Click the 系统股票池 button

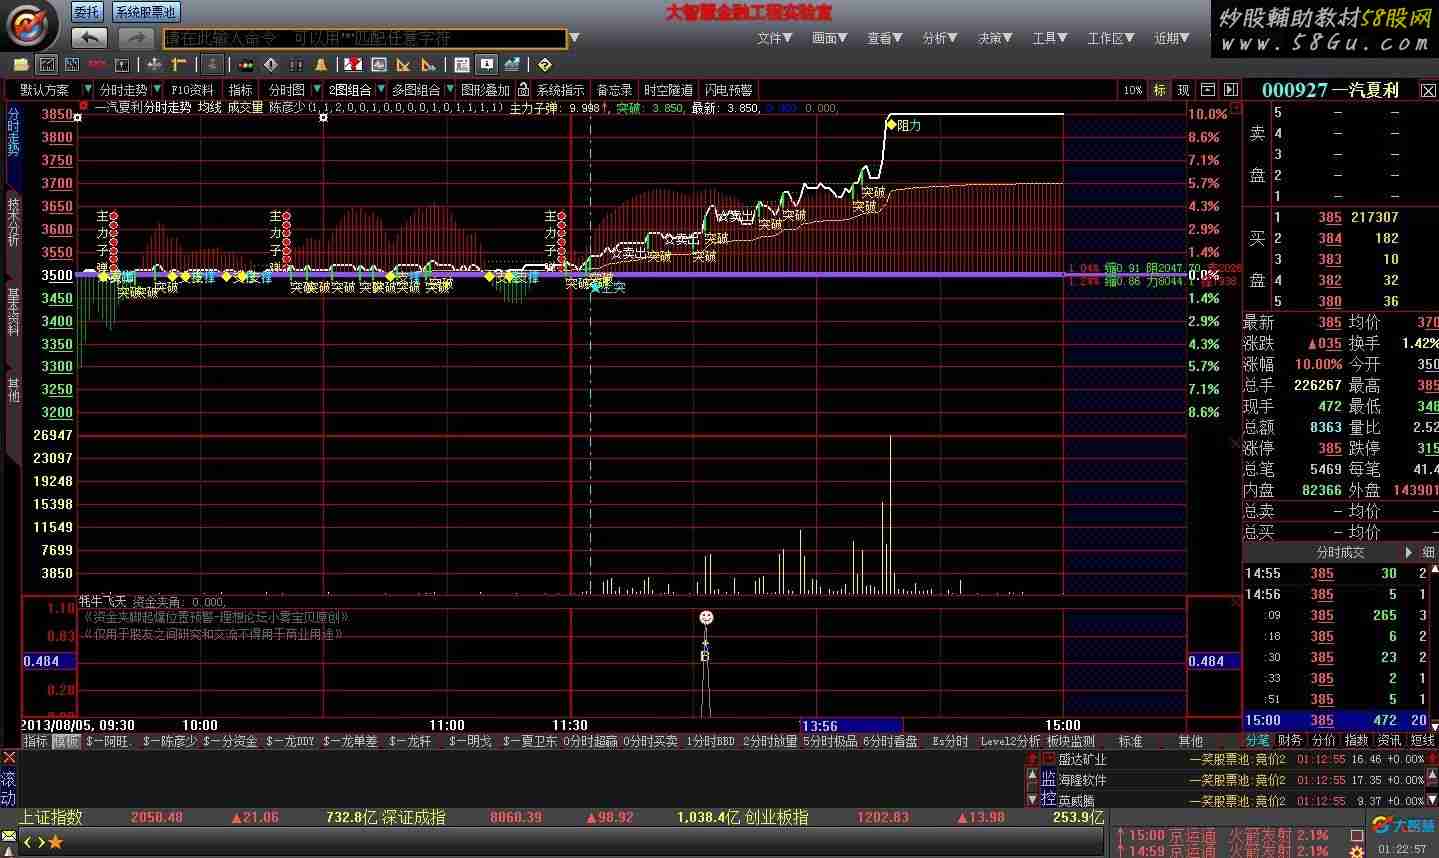(145, 12)
